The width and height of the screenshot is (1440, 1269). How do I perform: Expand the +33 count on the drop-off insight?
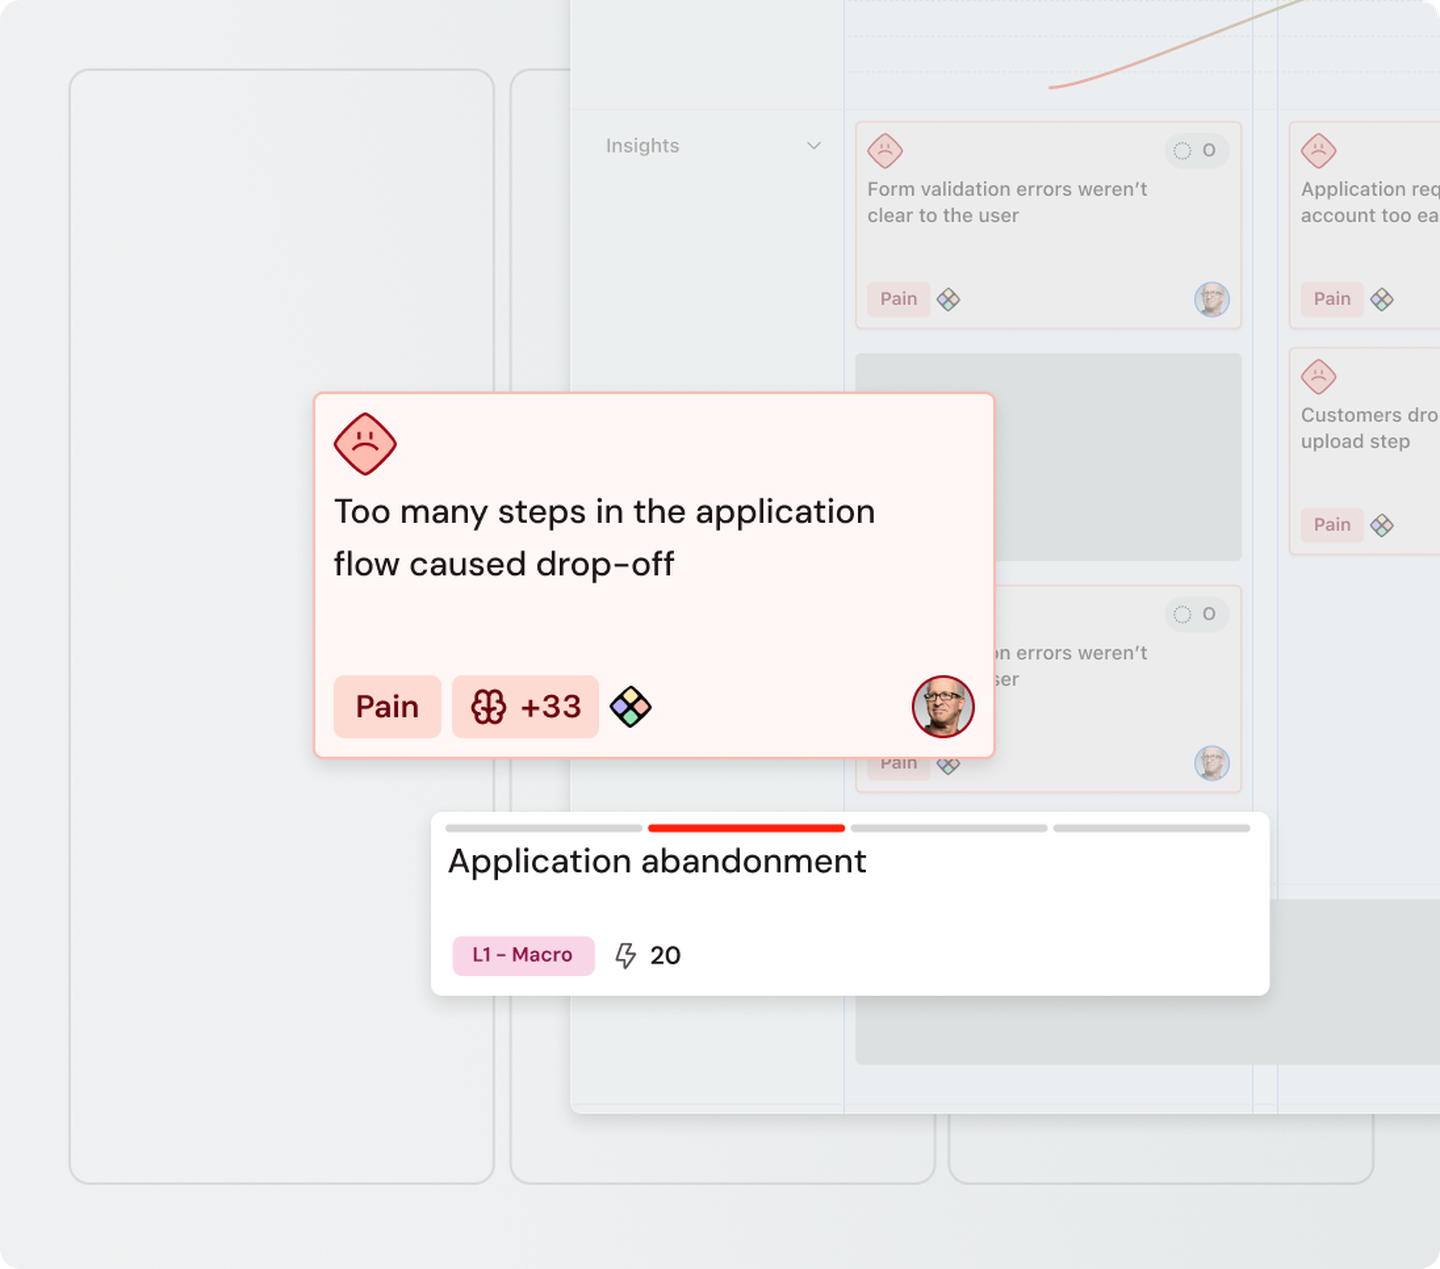pyautogui.click(x=525, y=707)
